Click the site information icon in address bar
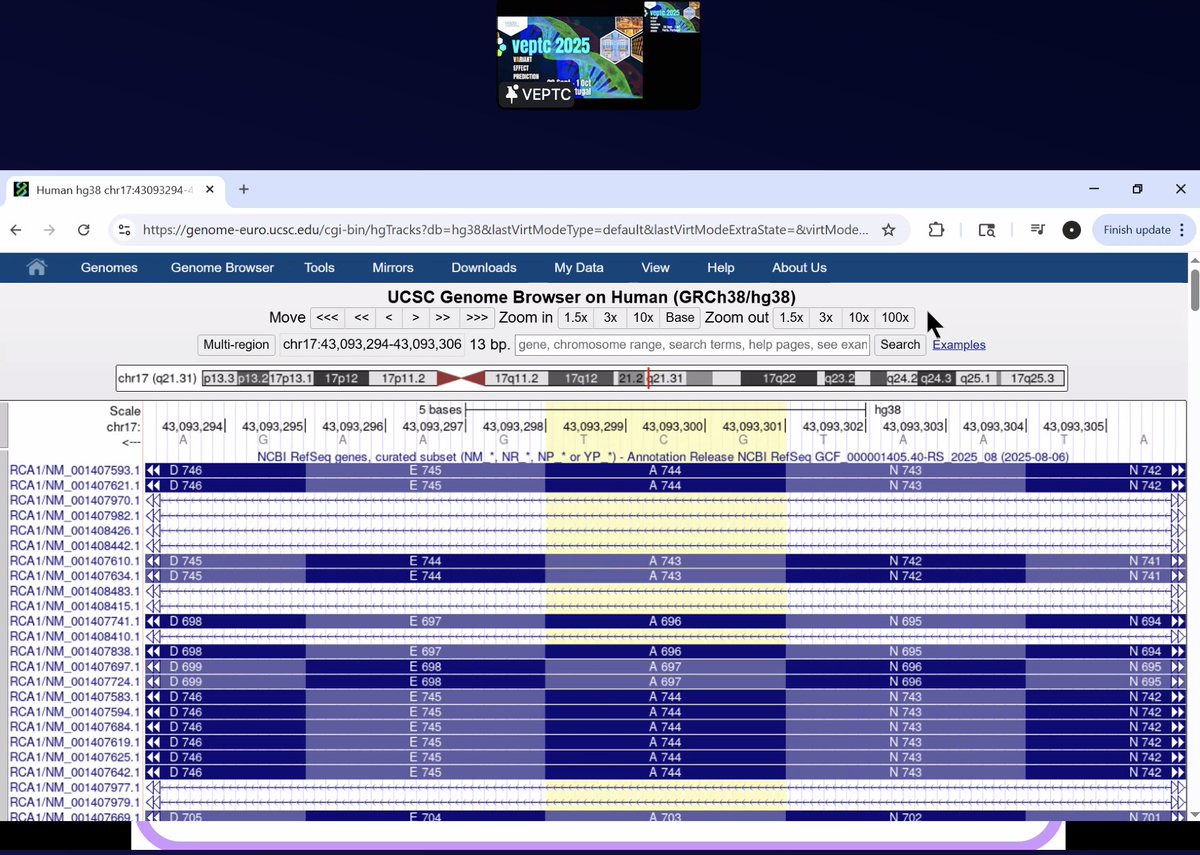This screenshot has width=1200, height=855. pyautogui.click(x=125, y=229)
